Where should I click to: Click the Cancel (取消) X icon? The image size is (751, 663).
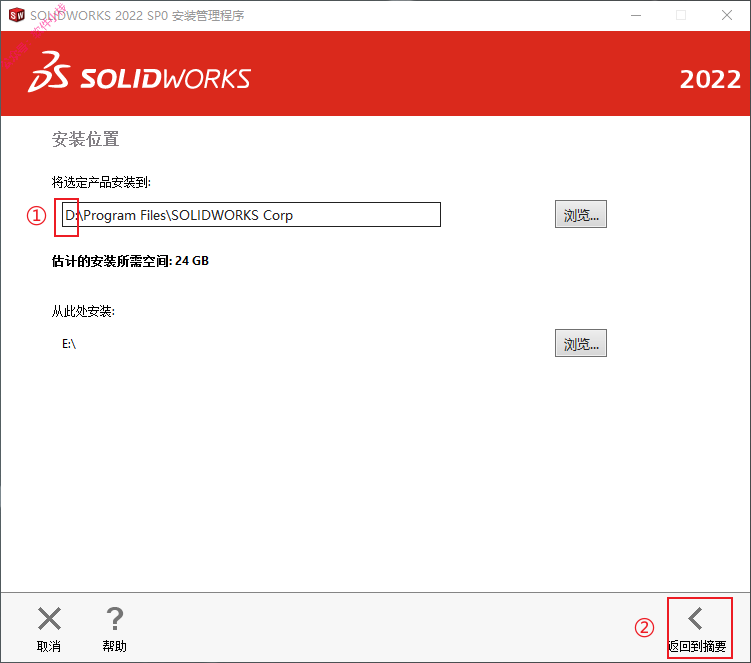(49, 619)
